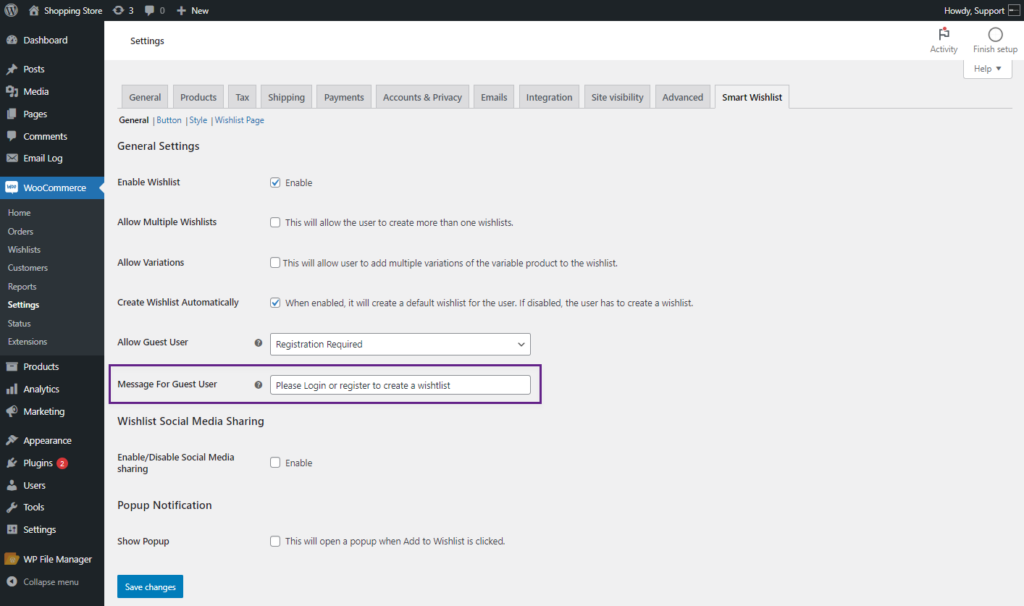
Task: Switch to Site visibility tab
Action: [x=617, y=97]
